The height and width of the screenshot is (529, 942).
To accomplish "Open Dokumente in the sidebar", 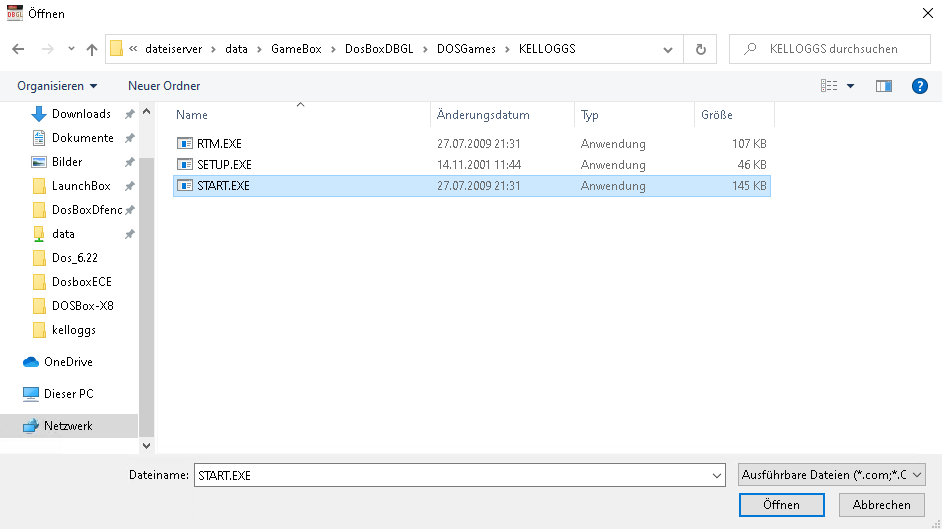I will (82, 138).
